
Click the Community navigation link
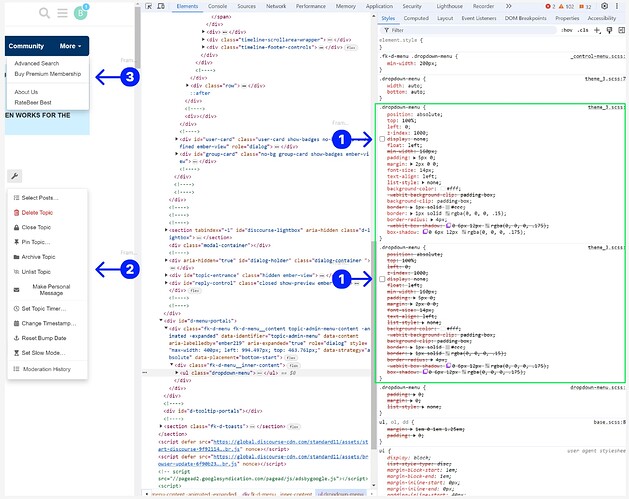26,46
